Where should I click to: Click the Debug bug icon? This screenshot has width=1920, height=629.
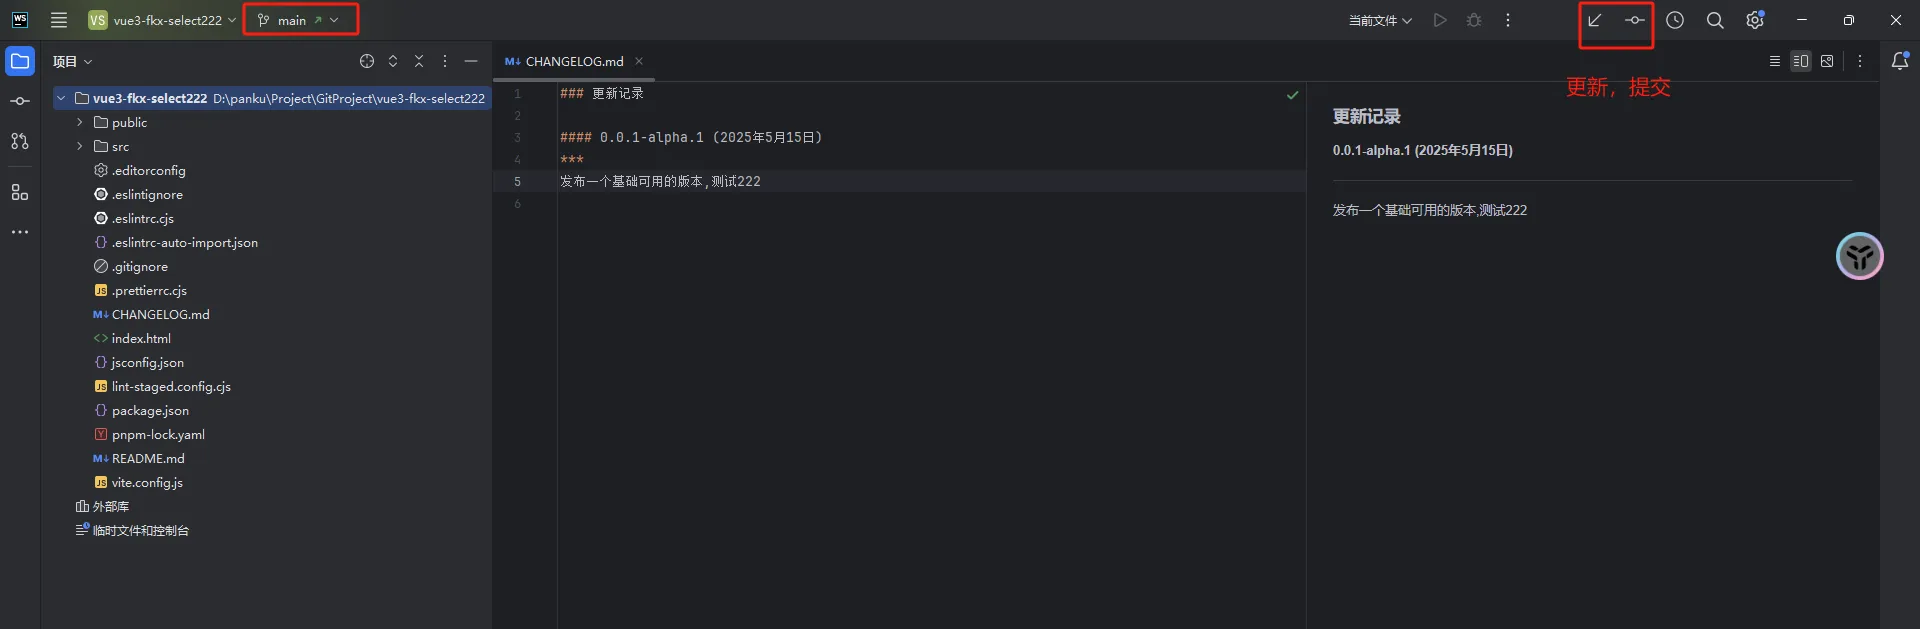[1474, 19]
